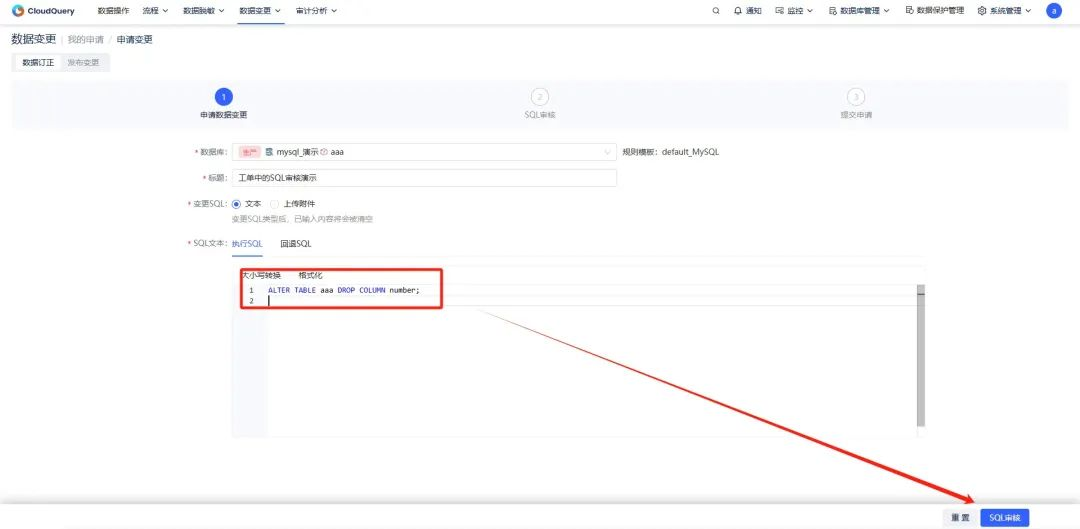Select the 文本 radio option
Screen dimensions: 1080x529
[x=236, y=204]
